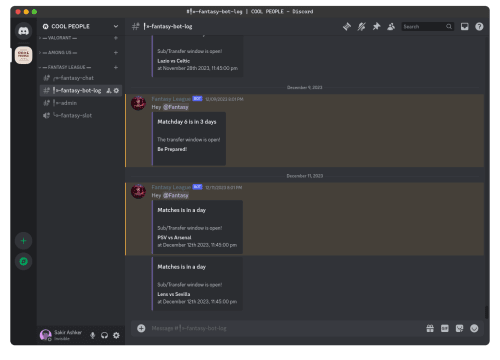500x360 pixels.
Task: Open Discord direct messages home icon
Action: 23,31
